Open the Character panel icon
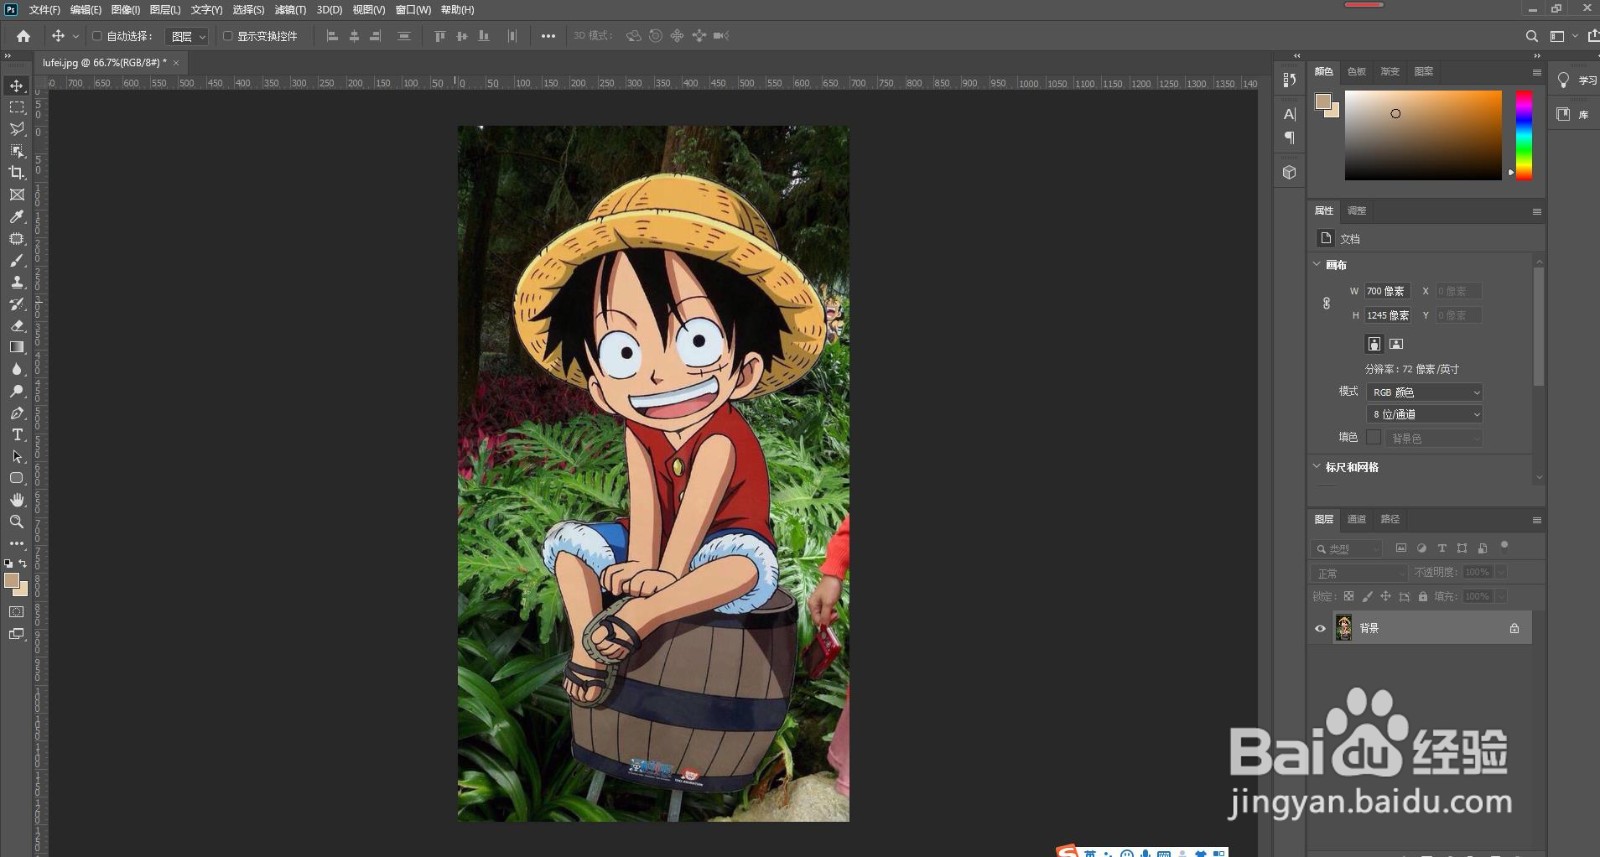This screenshot has width=1600, height=857. click(1289, 114)
